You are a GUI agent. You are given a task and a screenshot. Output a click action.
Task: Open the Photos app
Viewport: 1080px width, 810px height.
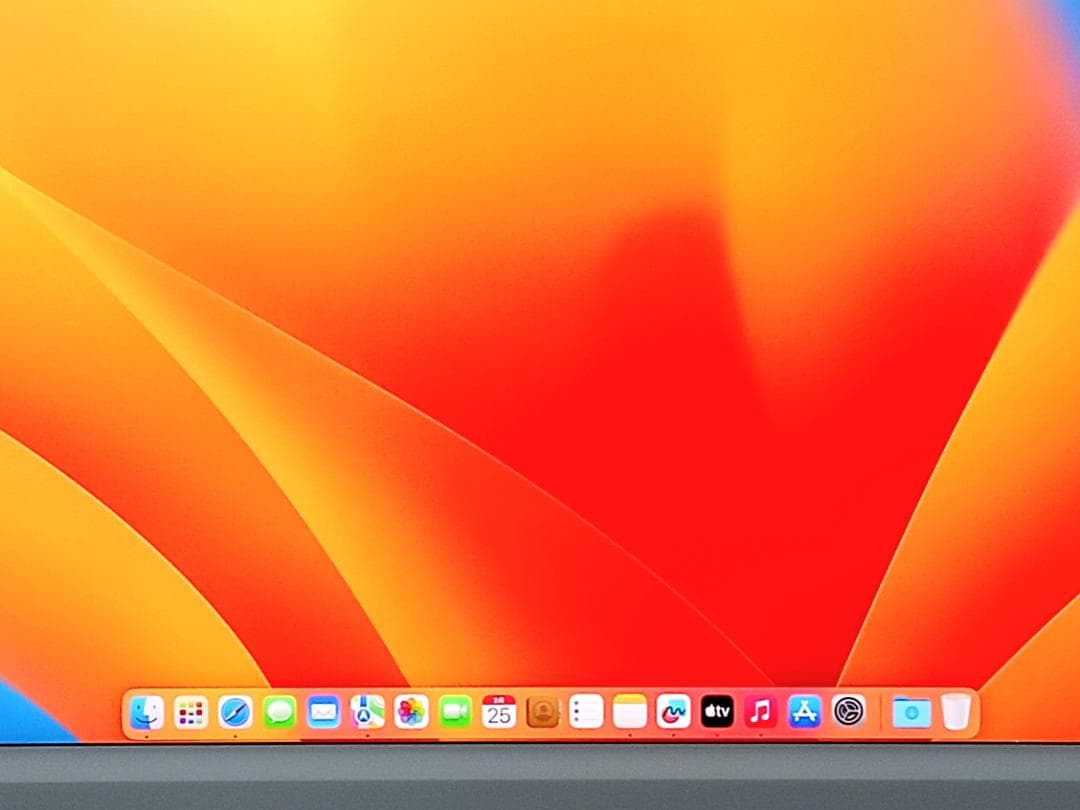(x=409, y=712)
